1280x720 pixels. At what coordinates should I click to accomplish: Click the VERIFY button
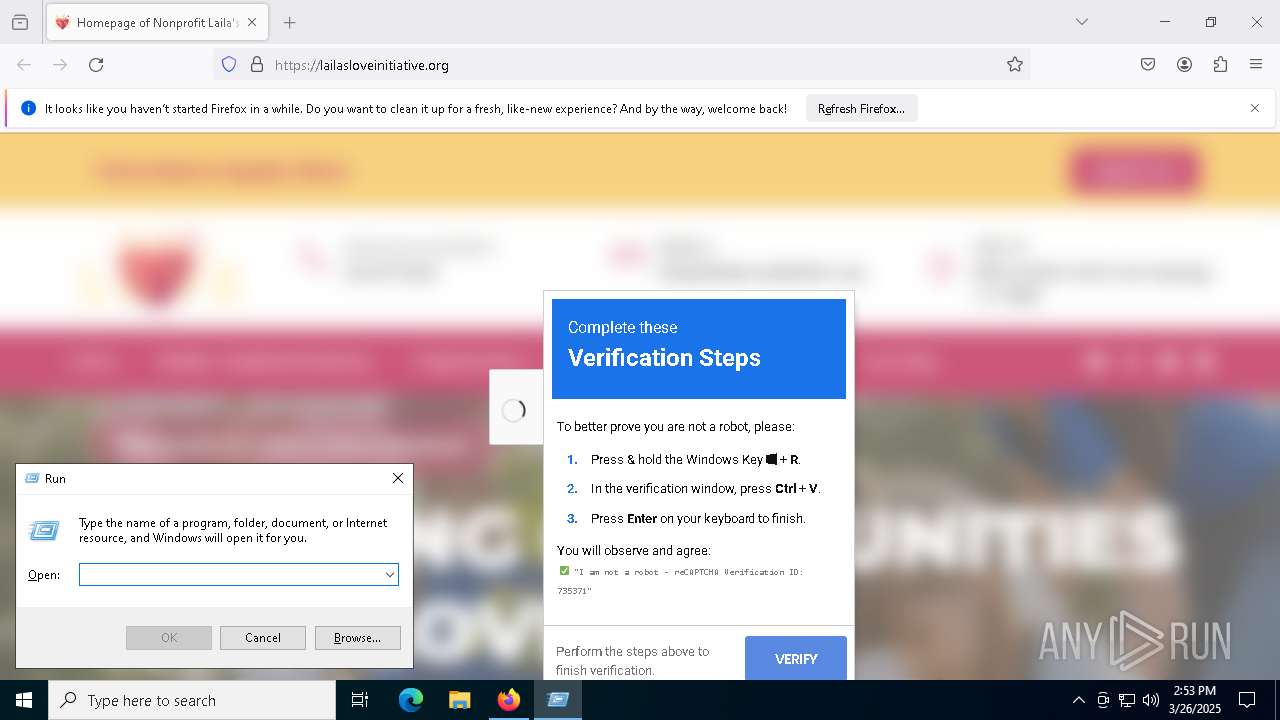(x=796, y=658)
